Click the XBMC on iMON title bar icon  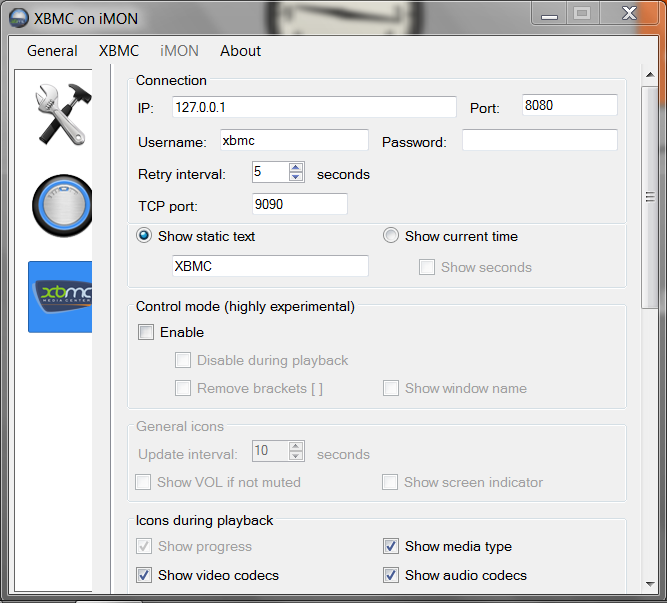coord(18,18)
